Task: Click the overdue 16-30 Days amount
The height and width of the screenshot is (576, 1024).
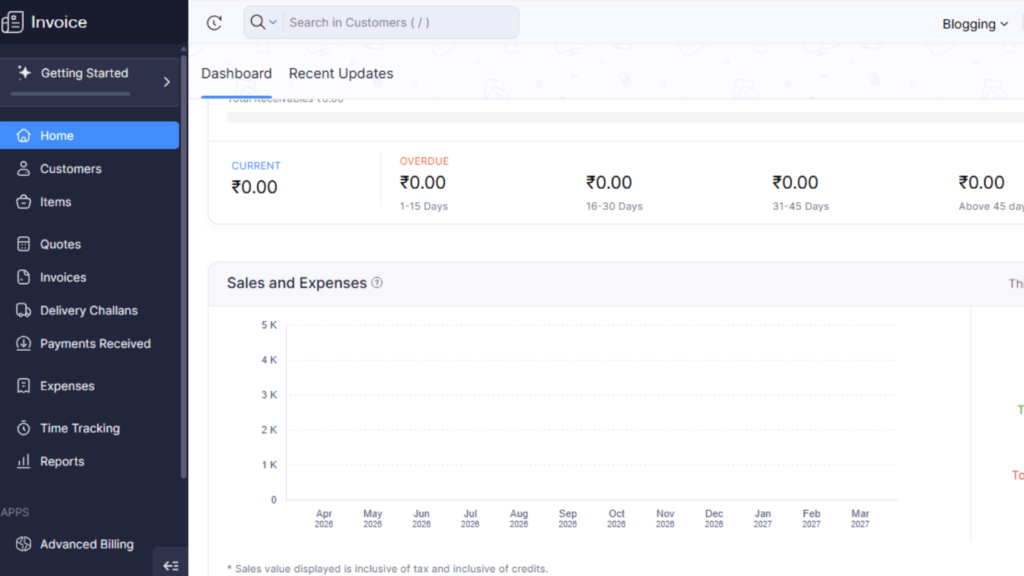Action: (609, 183)
